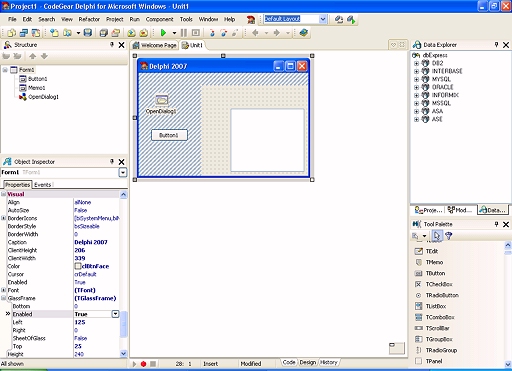
Task: Click the back navigation arrow icon
Action: 255,33
